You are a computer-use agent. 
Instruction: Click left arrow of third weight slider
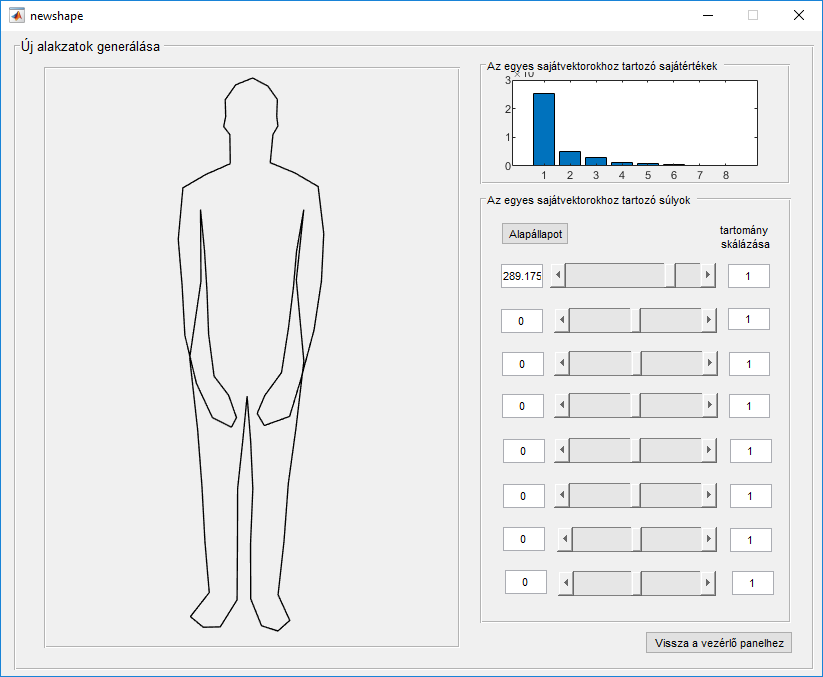[x=562, y=363]
